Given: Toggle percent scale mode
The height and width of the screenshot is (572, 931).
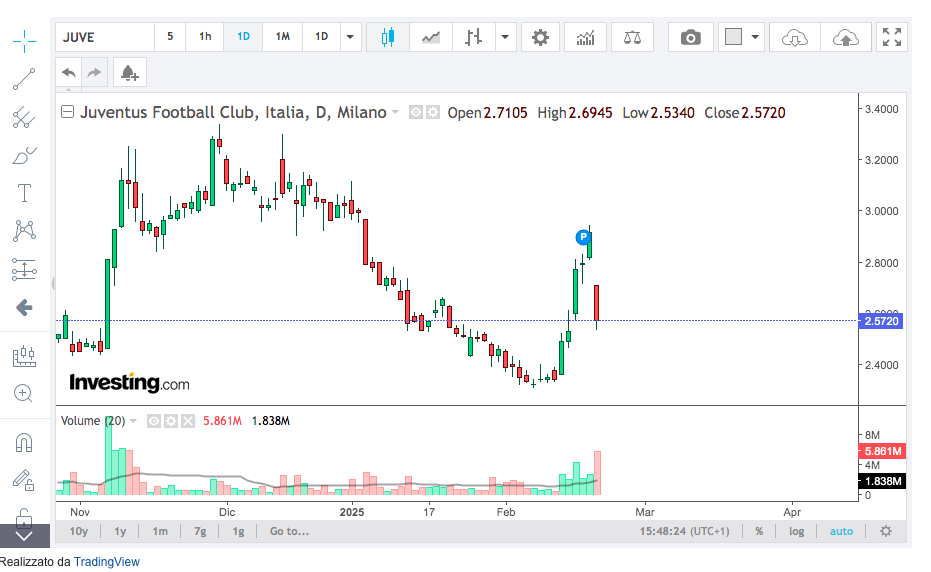Looking at the screenshot, I should pyautogui.click(x=759, y=531).
